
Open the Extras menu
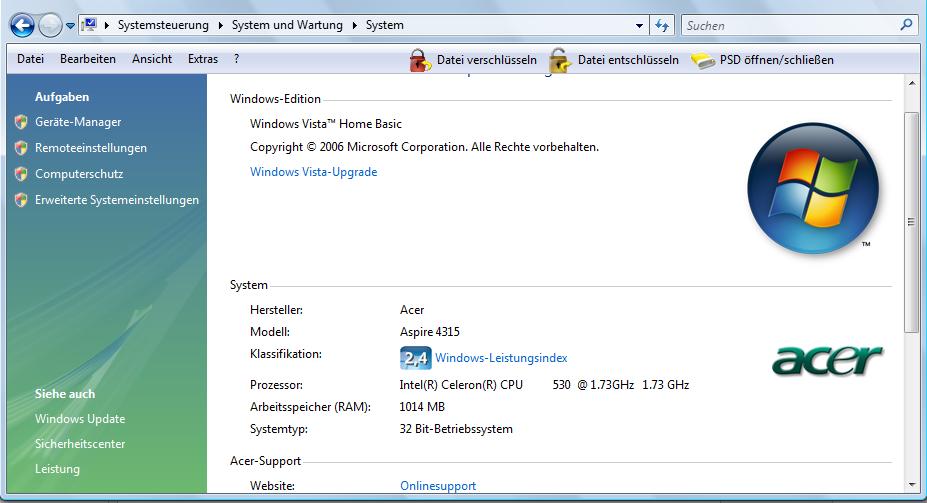coord(203,59)
